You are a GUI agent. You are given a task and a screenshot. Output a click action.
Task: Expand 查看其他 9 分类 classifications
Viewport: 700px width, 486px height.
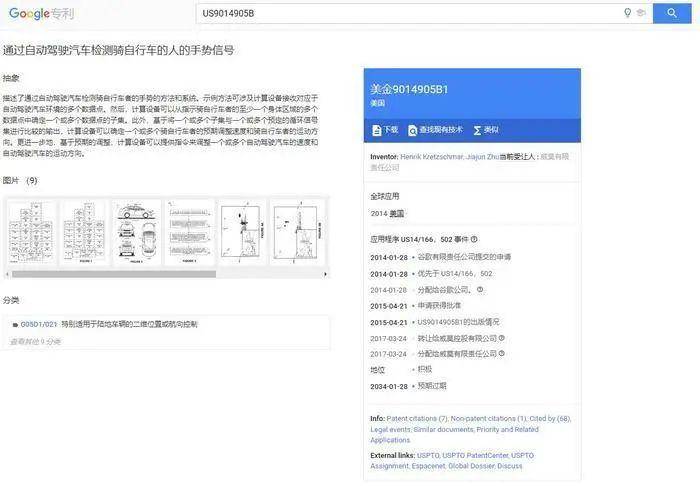pos(35,342)
